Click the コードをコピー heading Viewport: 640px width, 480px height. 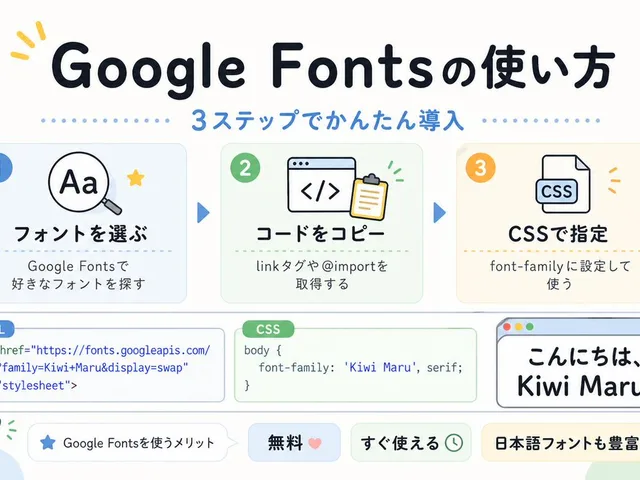(321, 233)
